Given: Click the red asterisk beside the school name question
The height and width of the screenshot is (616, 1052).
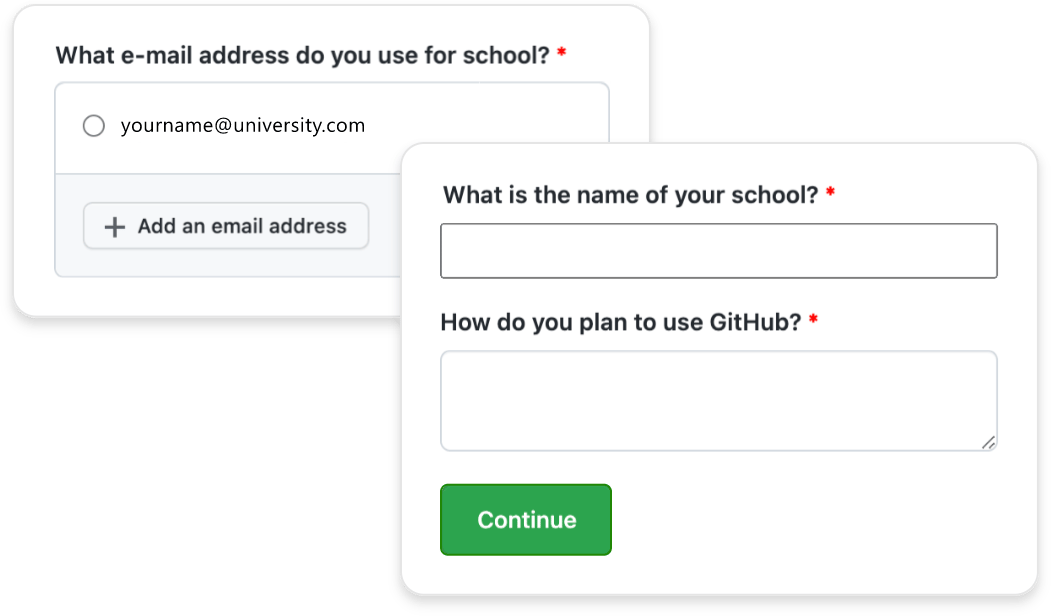Looking at the screenshot, I should tap(830, 192).
